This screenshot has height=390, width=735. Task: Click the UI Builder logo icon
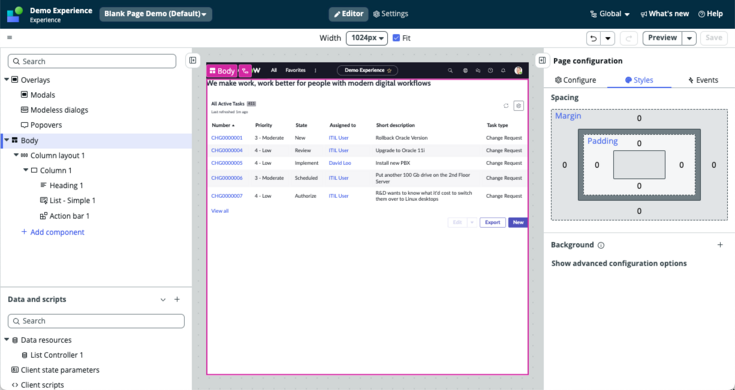15,14
